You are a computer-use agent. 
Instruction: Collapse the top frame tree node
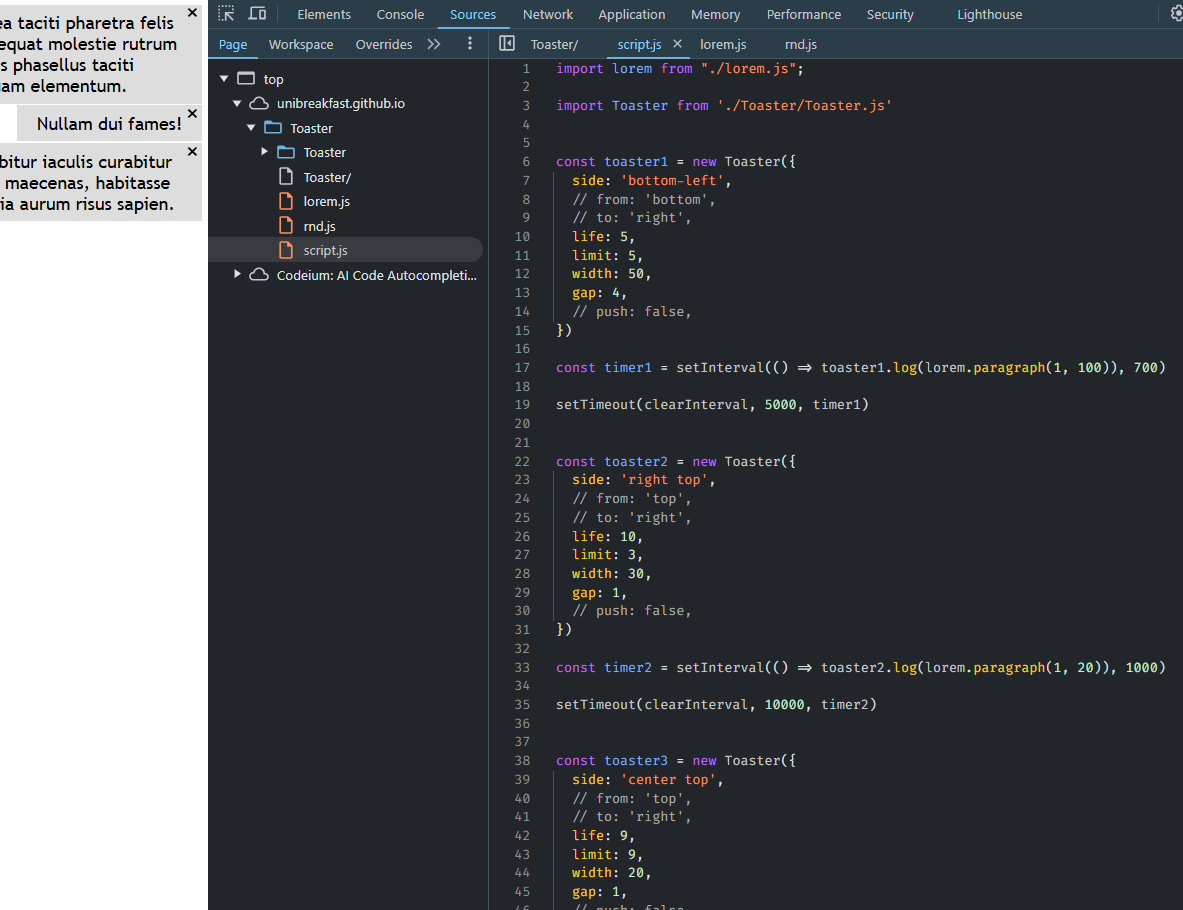coord(224,78)
